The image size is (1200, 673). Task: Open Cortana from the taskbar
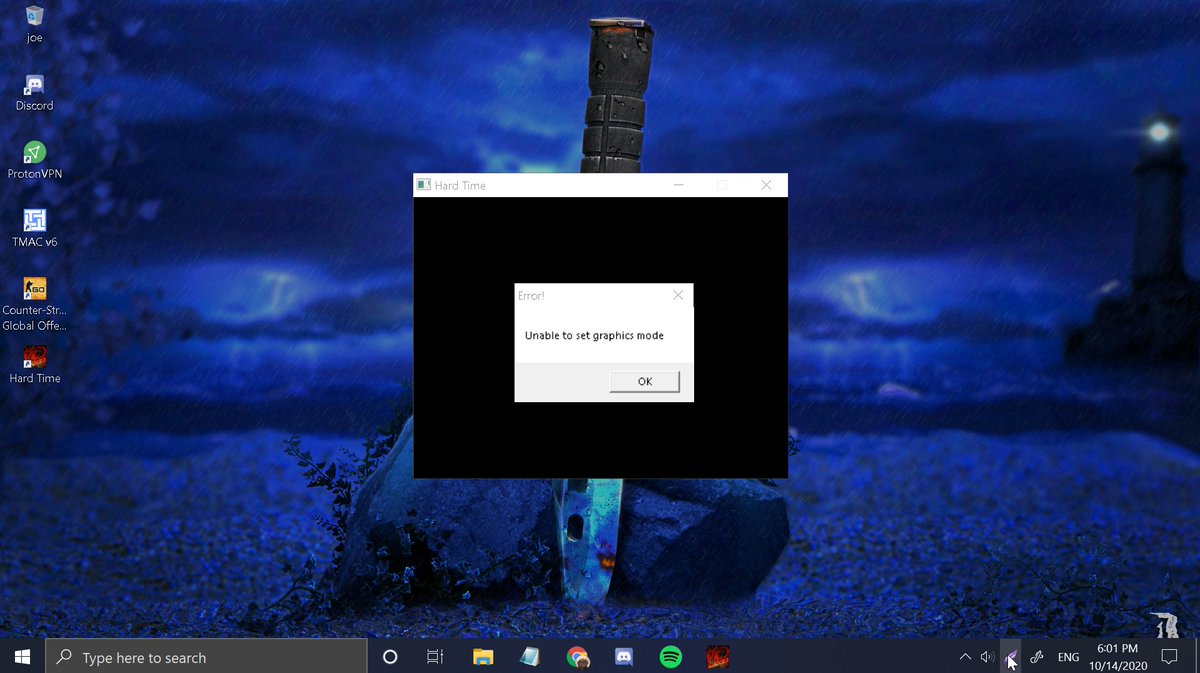(390, 657)
